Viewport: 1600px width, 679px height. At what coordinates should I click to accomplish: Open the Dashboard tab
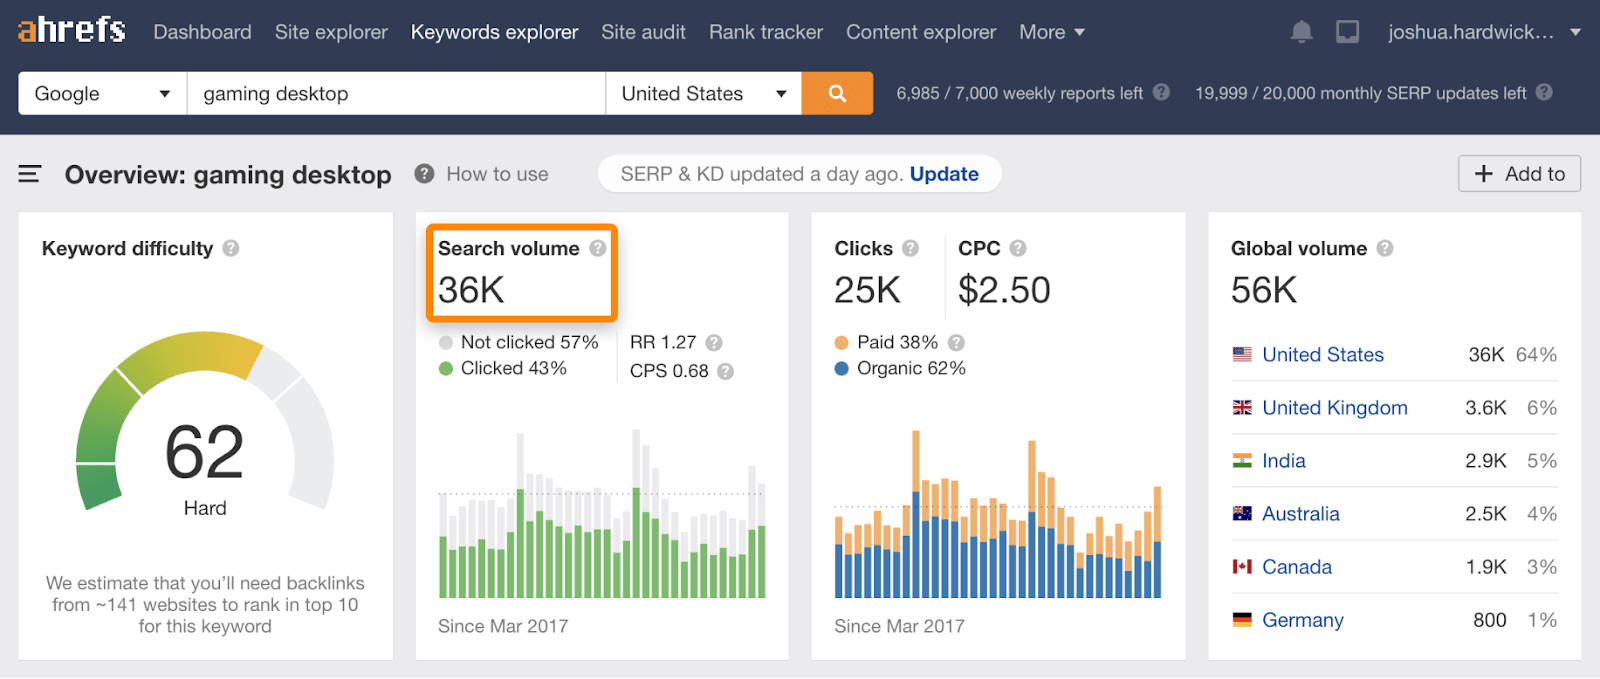[202, 32]
